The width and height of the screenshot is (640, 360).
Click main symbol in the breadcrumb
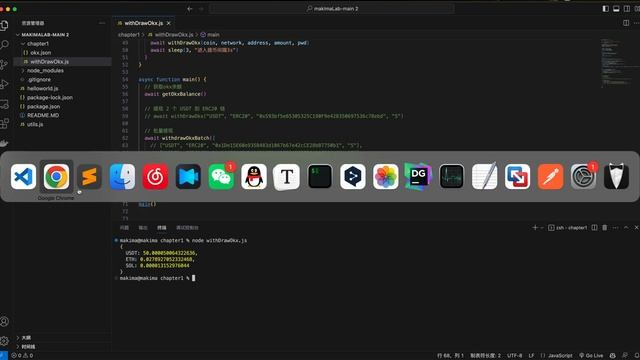pyautogui.click(x=210, y=35)
